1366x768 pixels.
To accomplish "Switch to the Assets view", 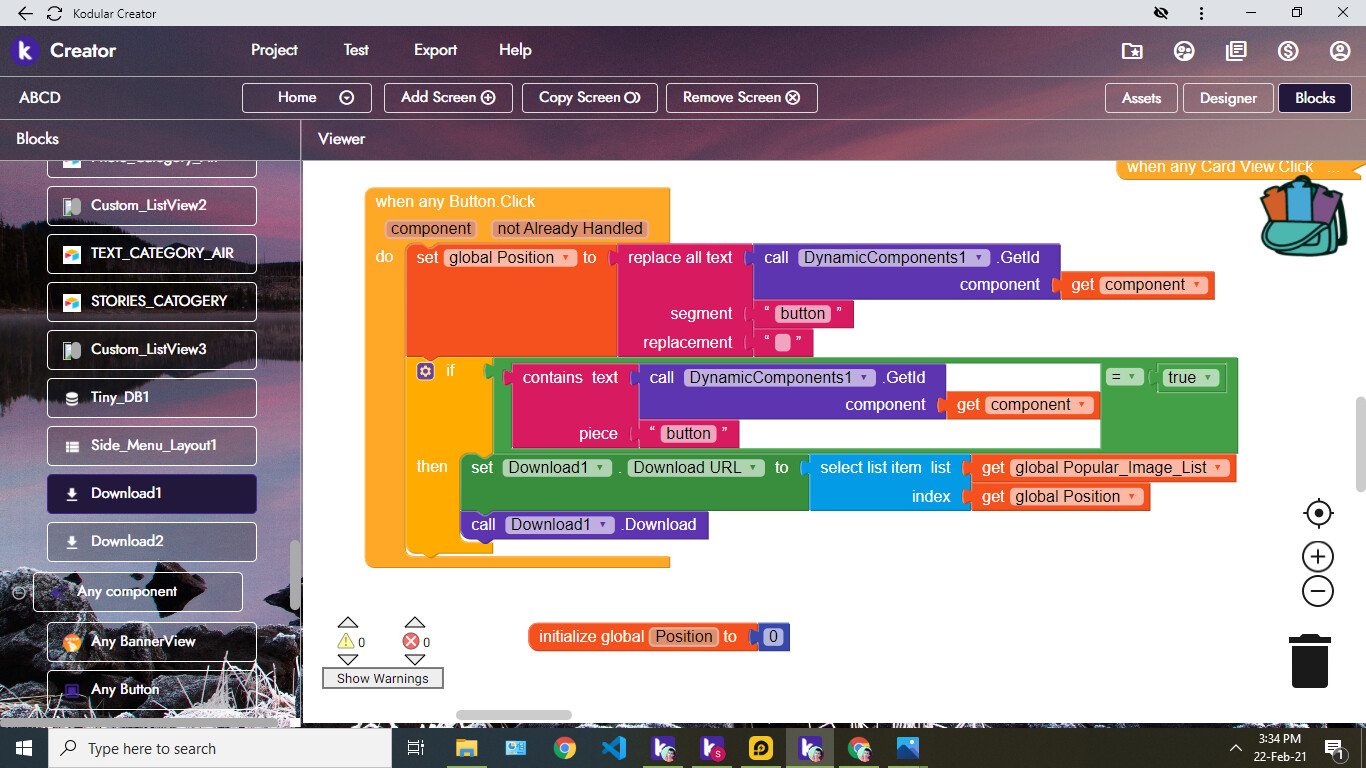I will (1141, 98).
